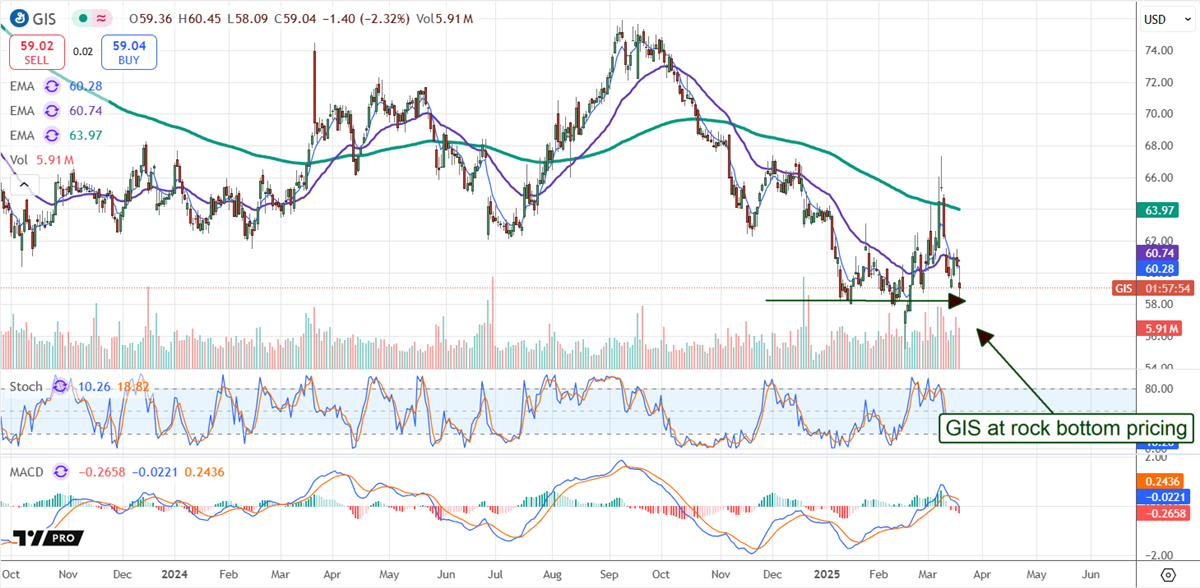Select the MACD indicator label
This screenshot has height=588, width=1200.
coord(29,470)
